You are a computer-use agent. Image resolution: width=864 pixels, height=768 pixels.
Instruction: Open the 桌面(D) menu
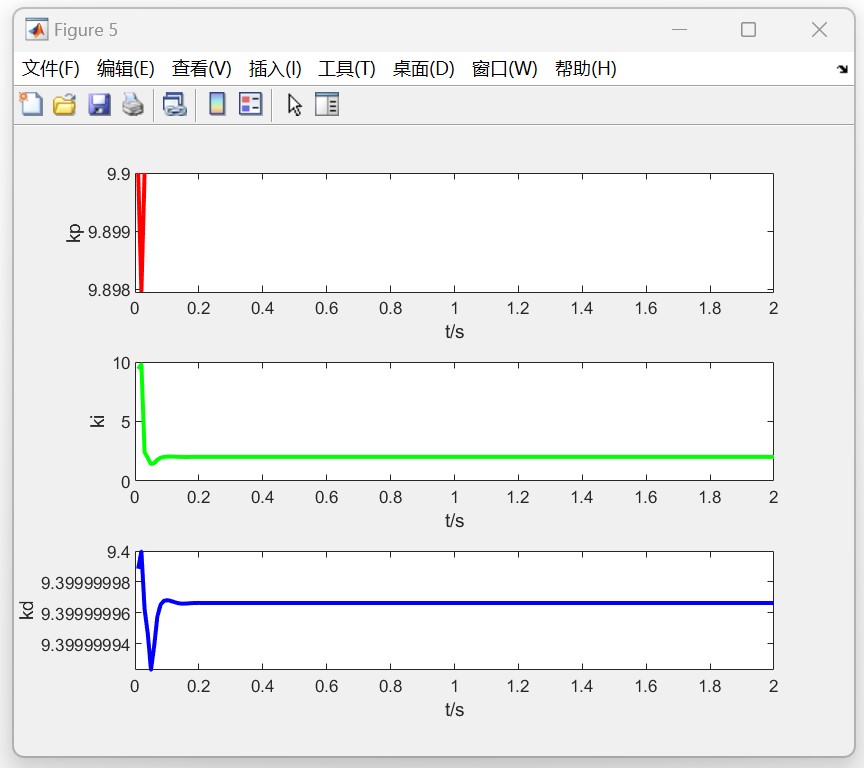(x=424, y=69)
